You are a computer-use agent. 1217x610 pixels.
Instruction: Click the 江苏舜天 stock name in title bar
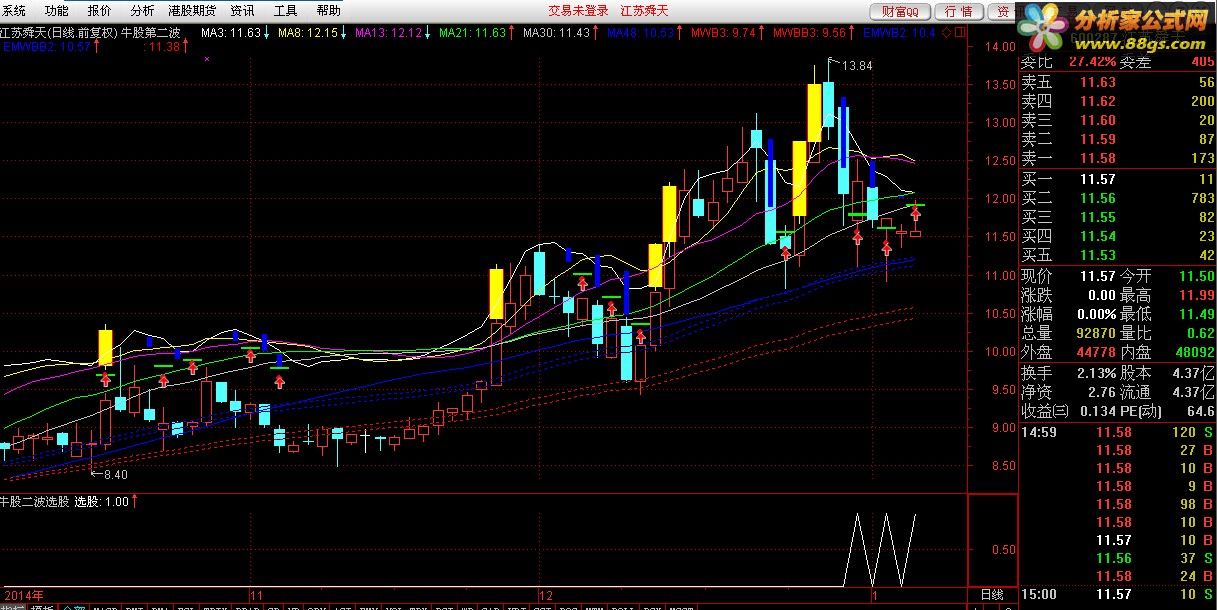tap(642, 11)
